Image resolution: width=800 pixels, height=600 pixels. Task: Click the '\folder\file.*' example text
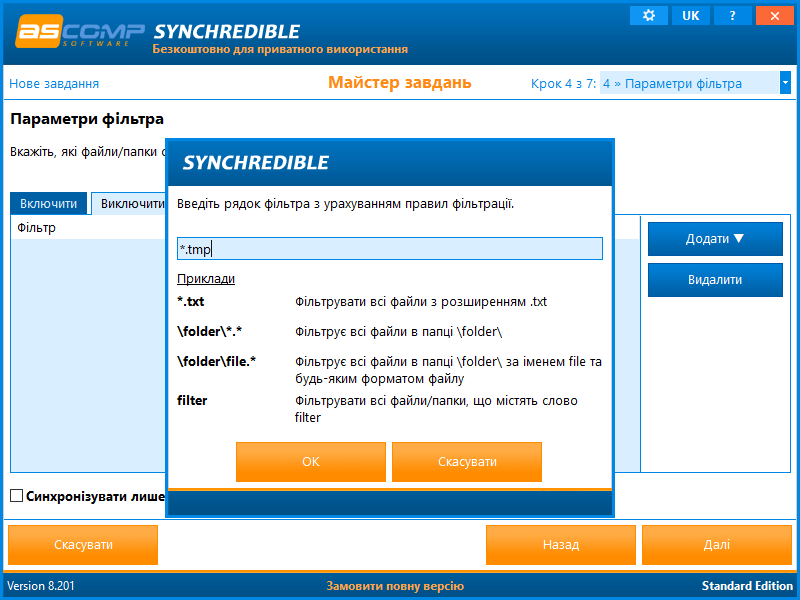click(x=217, y=362)
